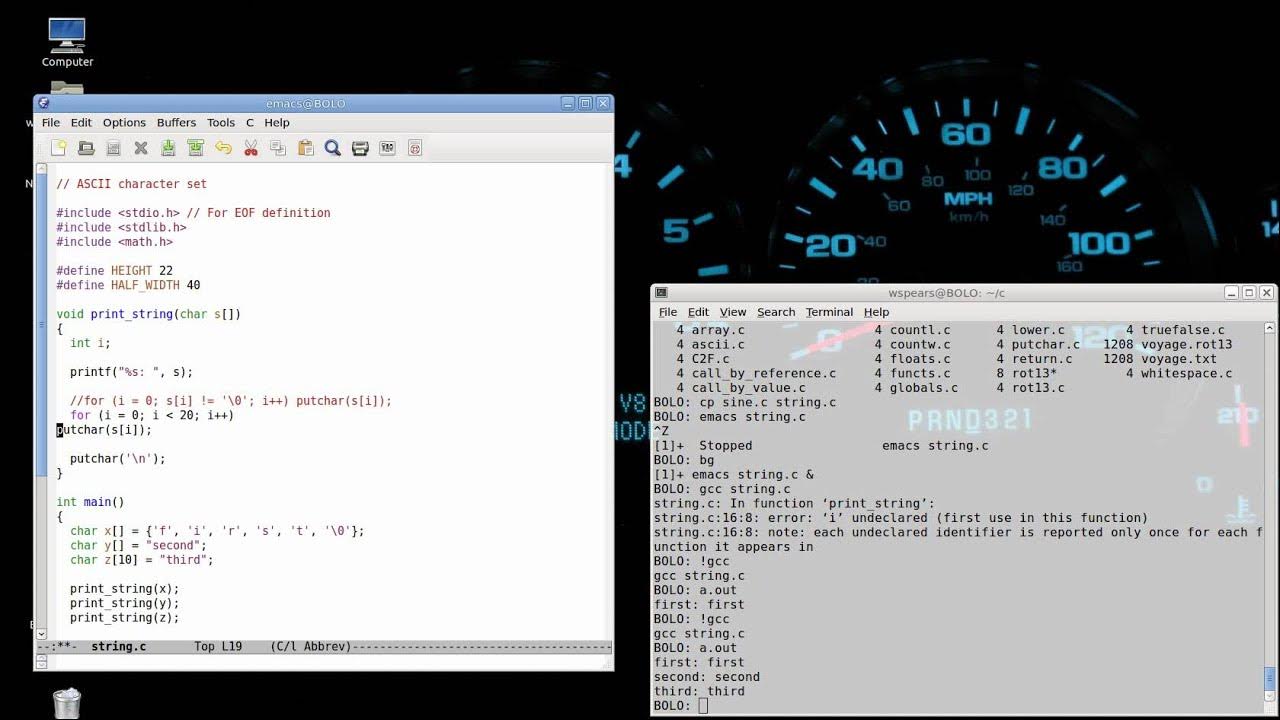
Task: Click the '#define HALF_WIDTH 40' line
Action: (x=128, y=285)
